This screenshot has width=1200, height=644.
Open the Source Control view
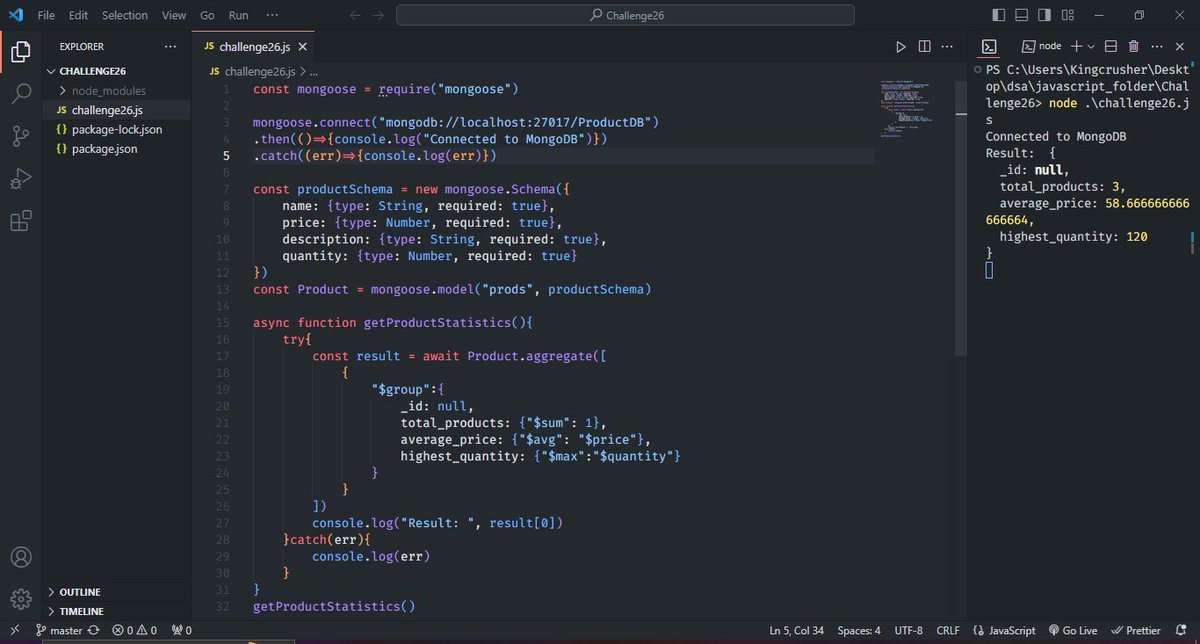click(x=20, y=137)
